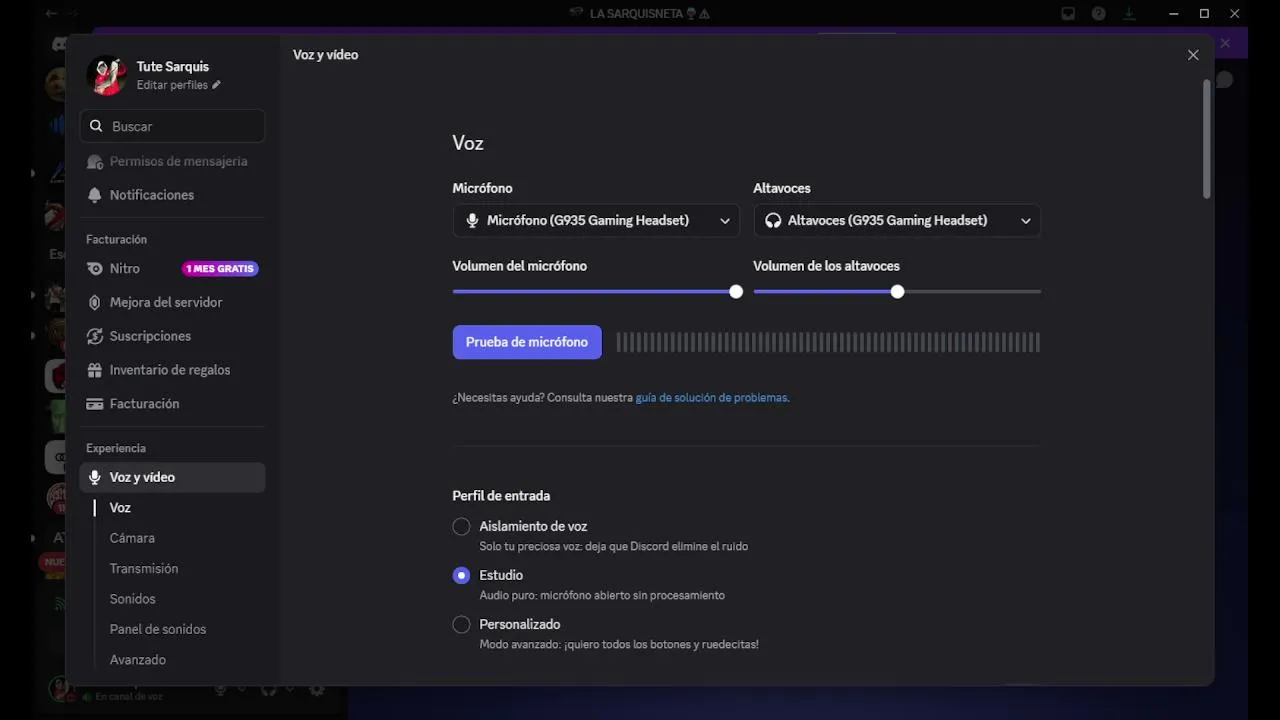This screenshot has height=720, width=1280.
Task: Open Facturación via the card icon
Action: [95, 404]
